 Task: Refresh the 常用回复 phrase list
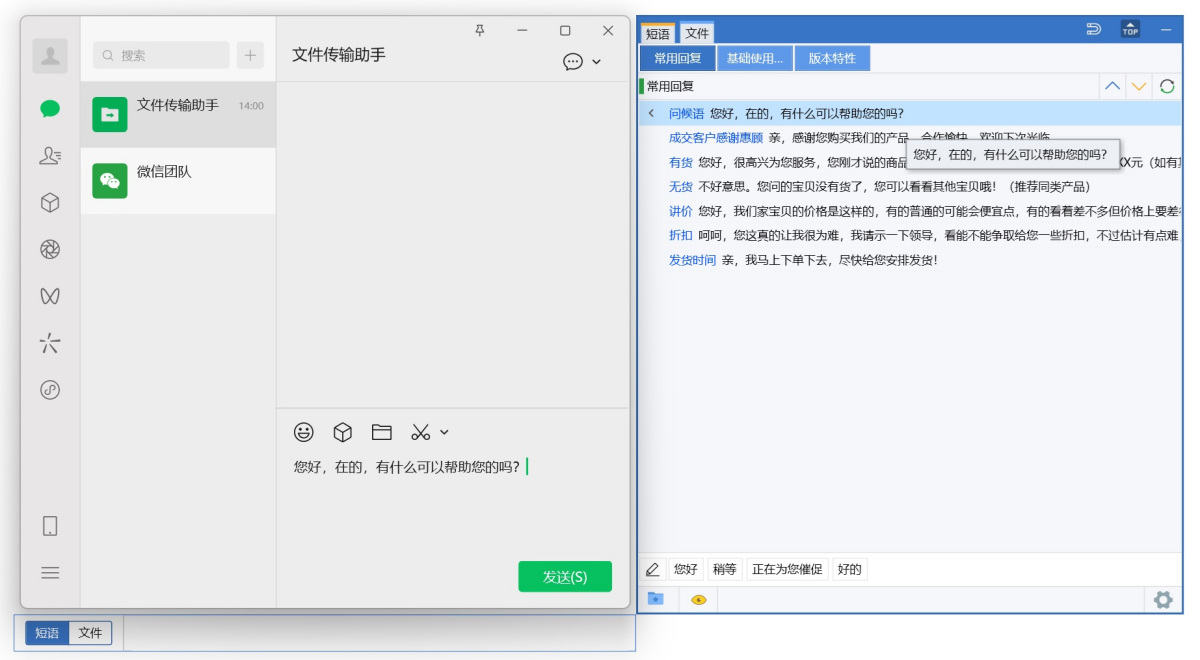pyautogui.click(x=1166, y=87)
